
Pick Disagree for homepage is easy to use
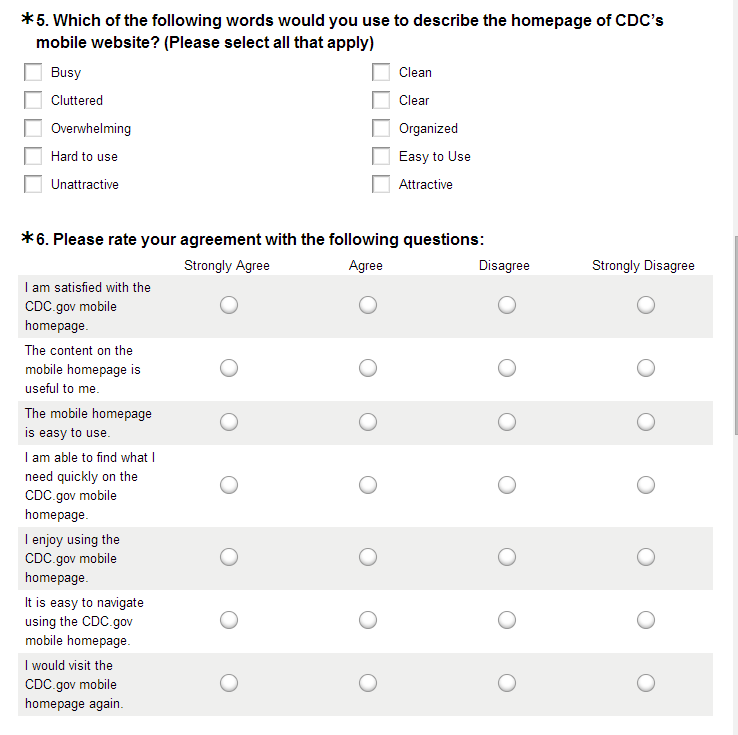point(507,422)
